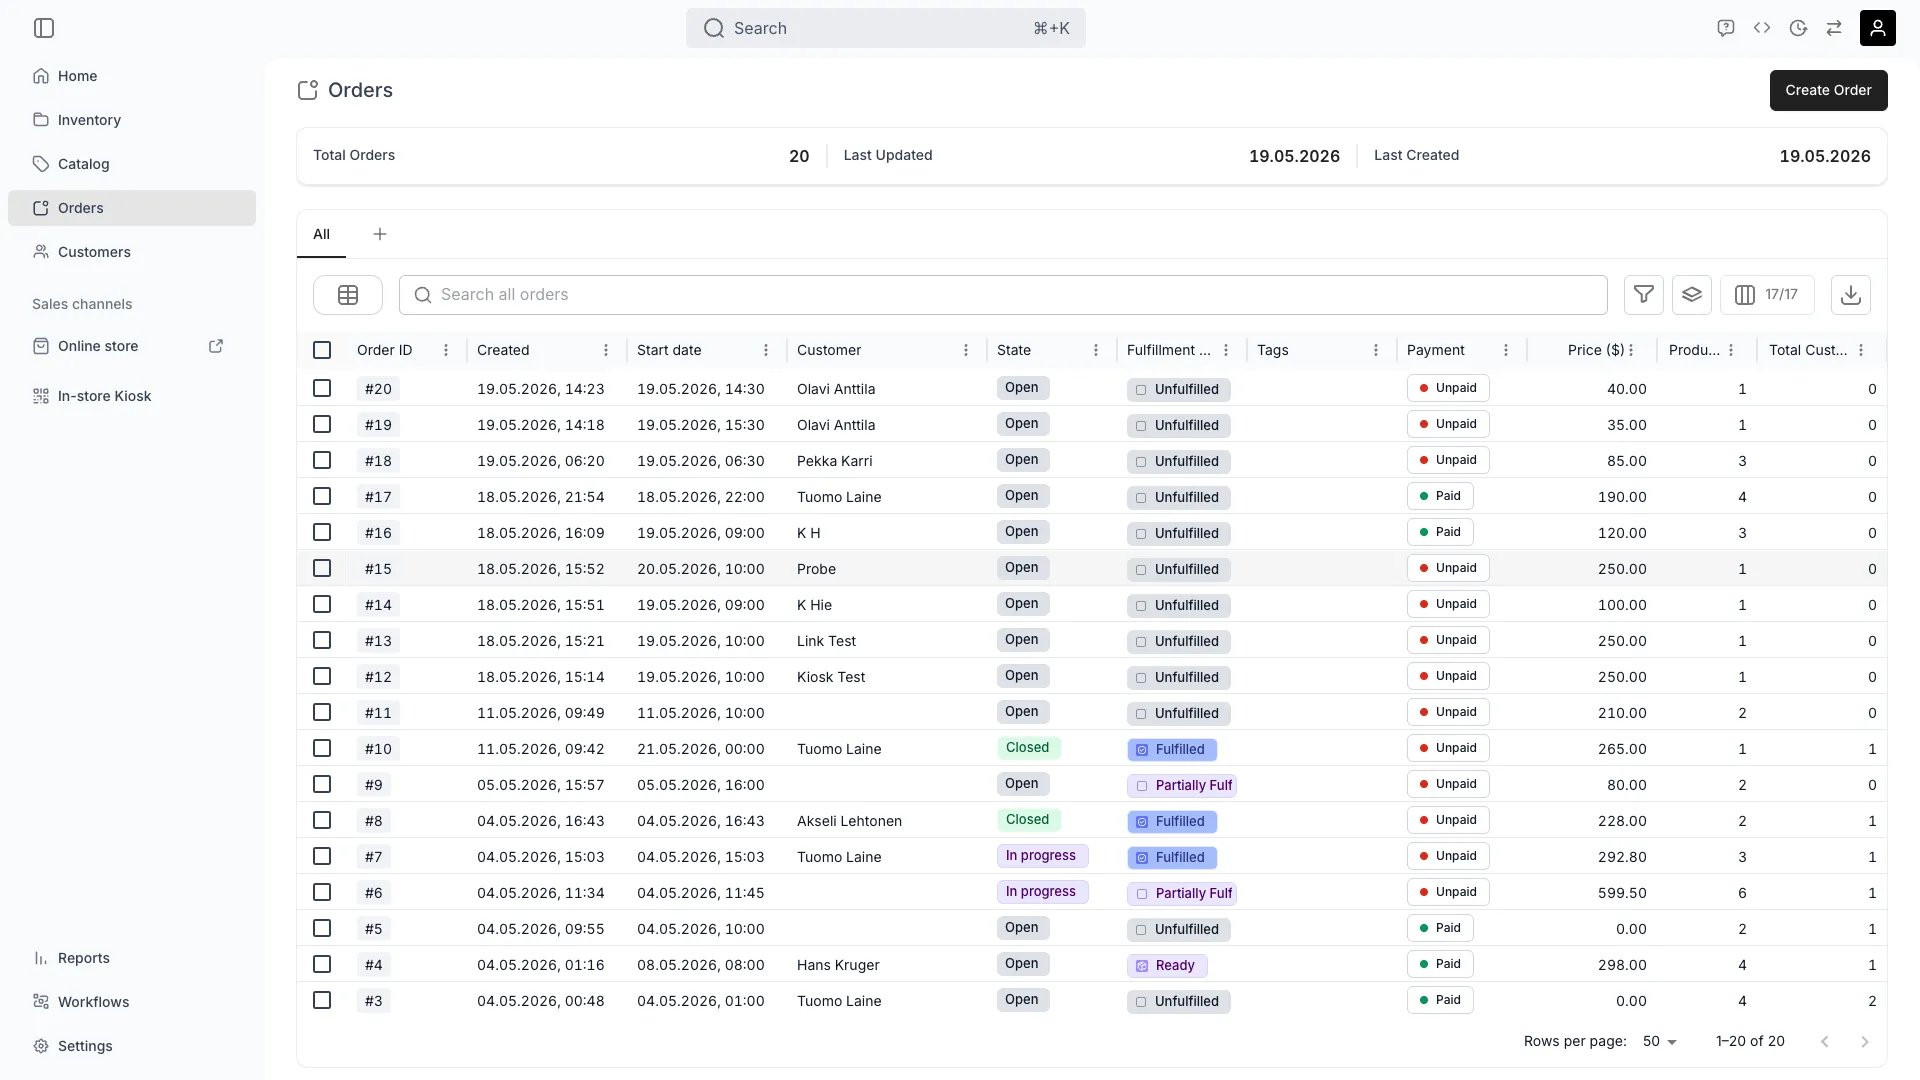Go to previous page arrow
This screenshot has width=1920, height=1080.
click(1824, 1041)
